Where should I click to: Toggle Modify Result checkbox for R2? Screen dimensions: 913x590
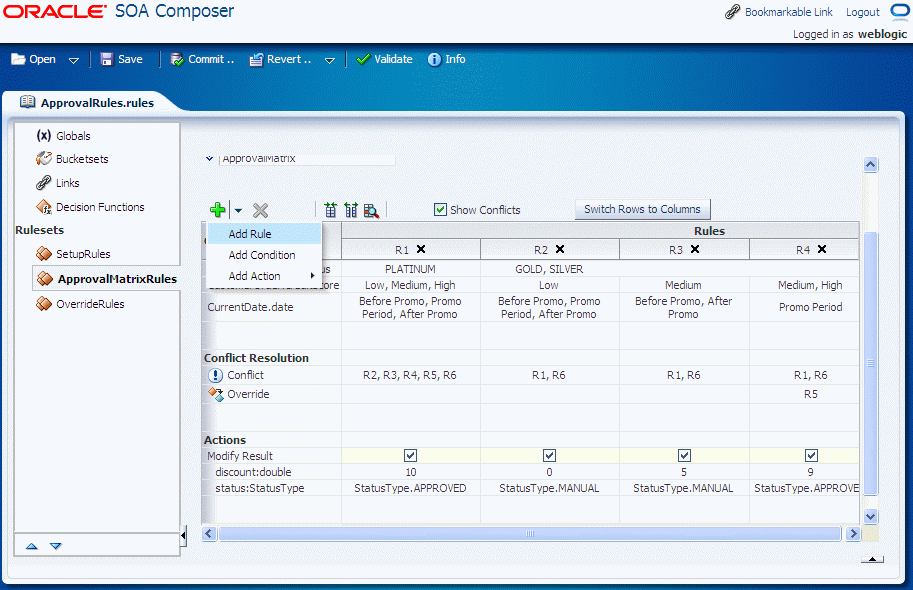point(549,455)
